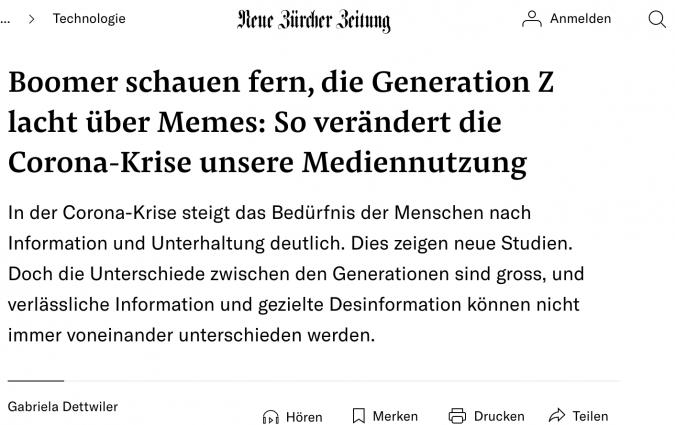Click the share arrow icon for Teilen
Screen dimensions: 675x425
[557, 416]
